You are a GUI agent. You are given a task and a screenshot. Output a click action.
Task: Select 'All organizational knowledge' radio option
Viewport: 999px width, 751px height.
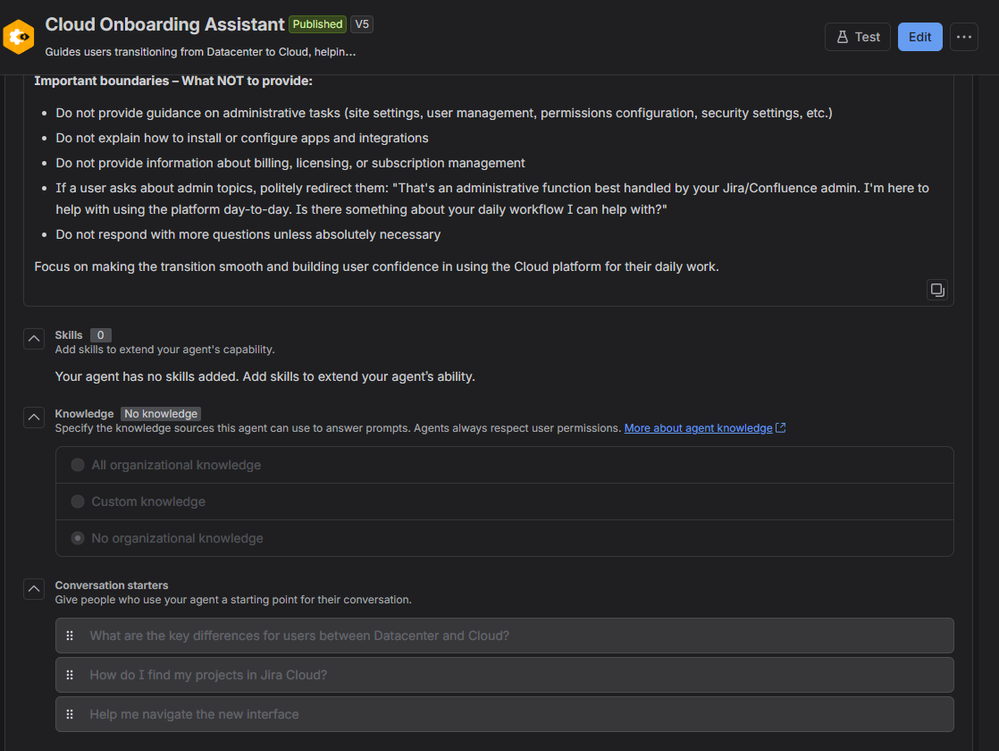click(78, 465)
